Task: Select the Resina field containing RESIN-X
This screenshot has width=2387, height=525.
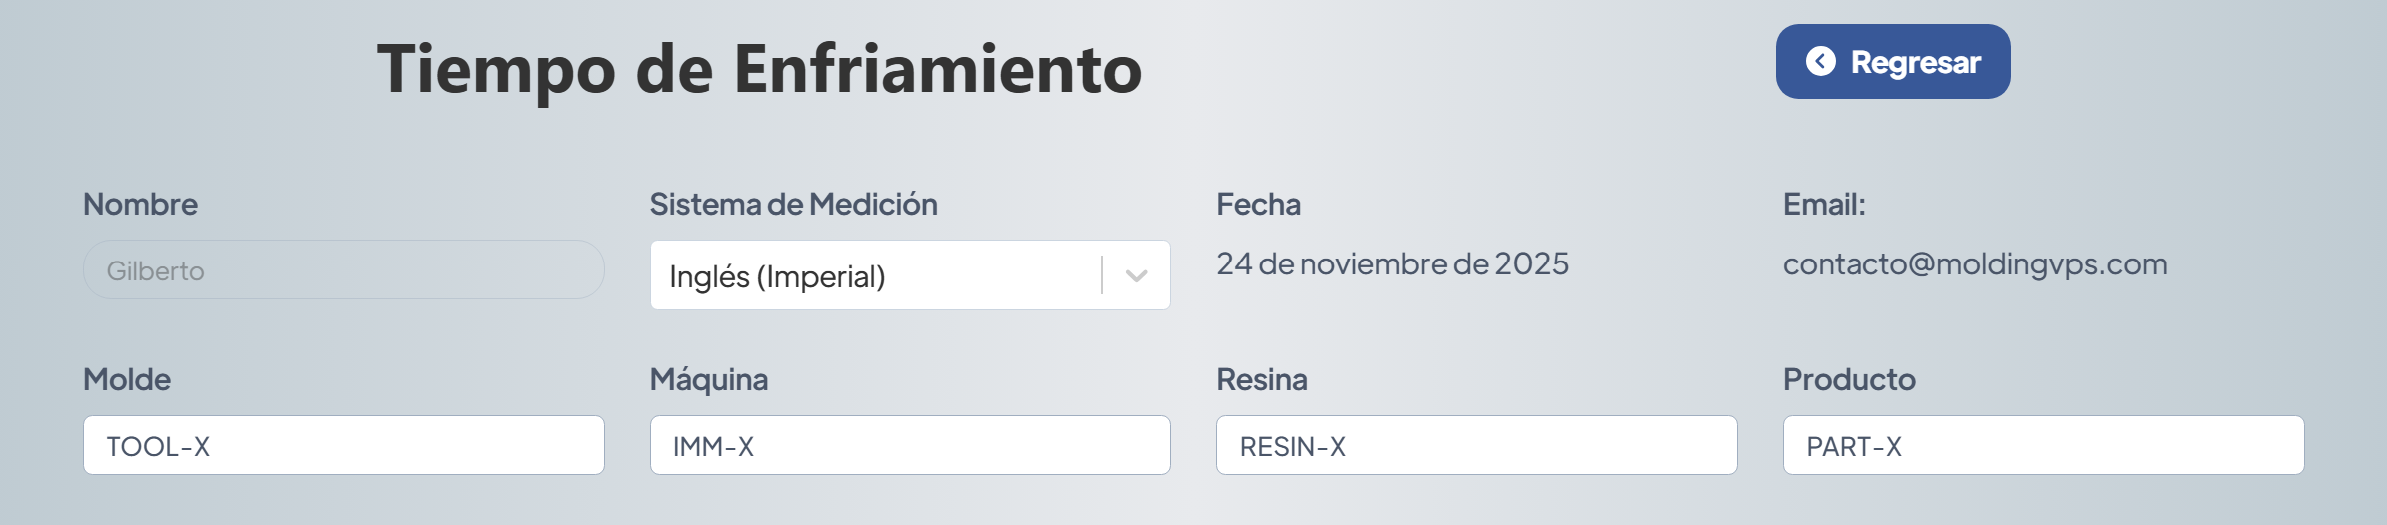Action: tap(1476, 446)
